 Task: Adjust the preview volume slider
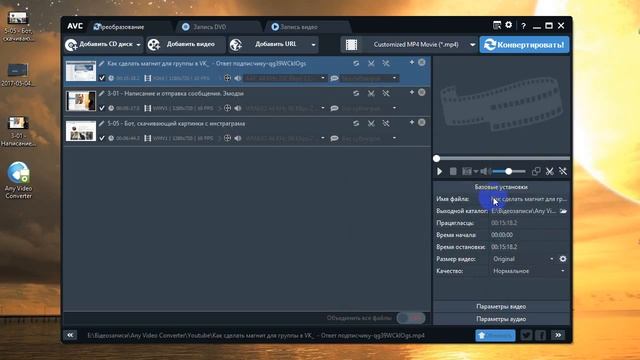[x=509, y=171]
